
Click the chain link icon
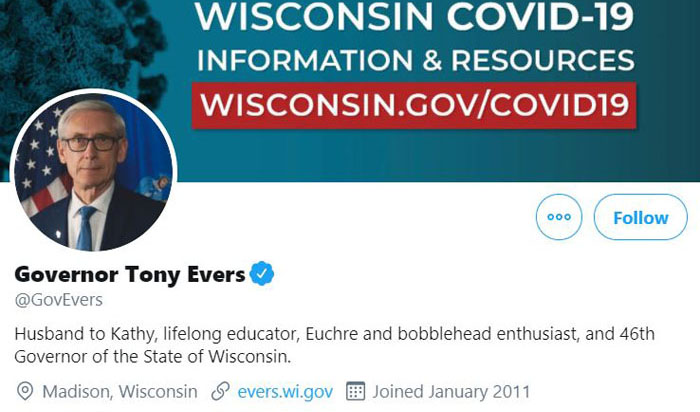coord(221,391)
